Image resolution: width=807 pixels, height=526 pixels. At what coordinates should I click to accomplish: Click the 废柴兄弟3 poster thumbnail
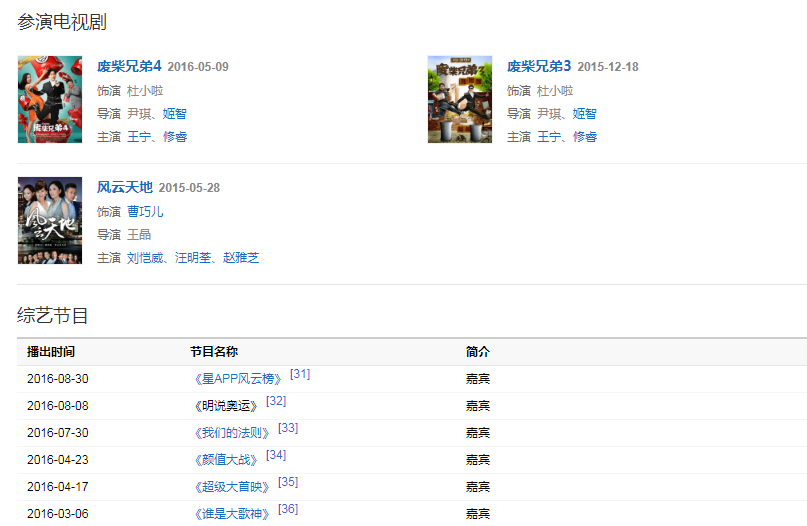tap(459, 99)
